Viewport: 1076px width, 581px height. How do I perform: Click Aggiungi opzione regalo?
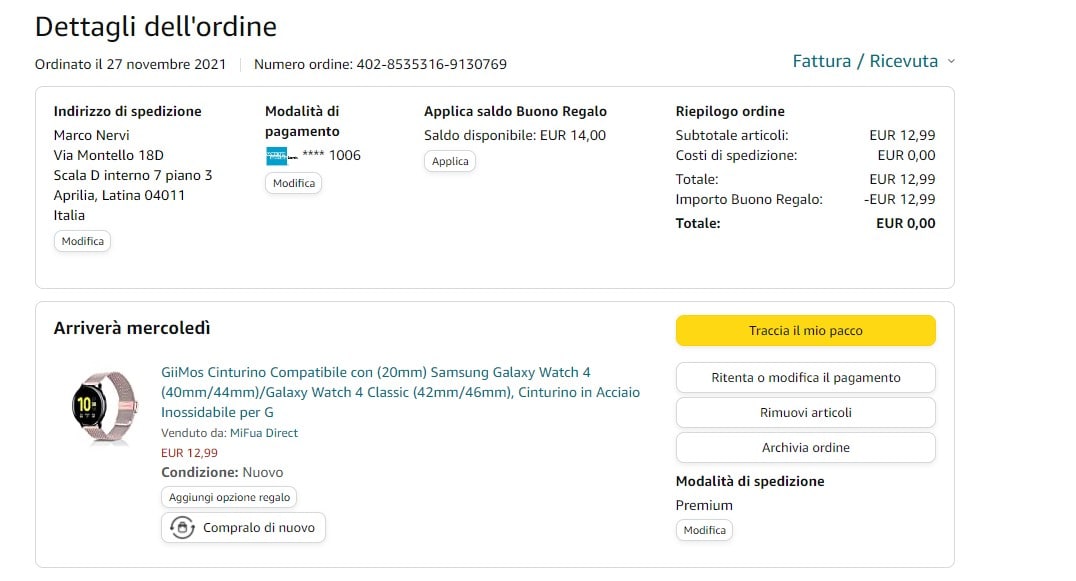point(229,497)
